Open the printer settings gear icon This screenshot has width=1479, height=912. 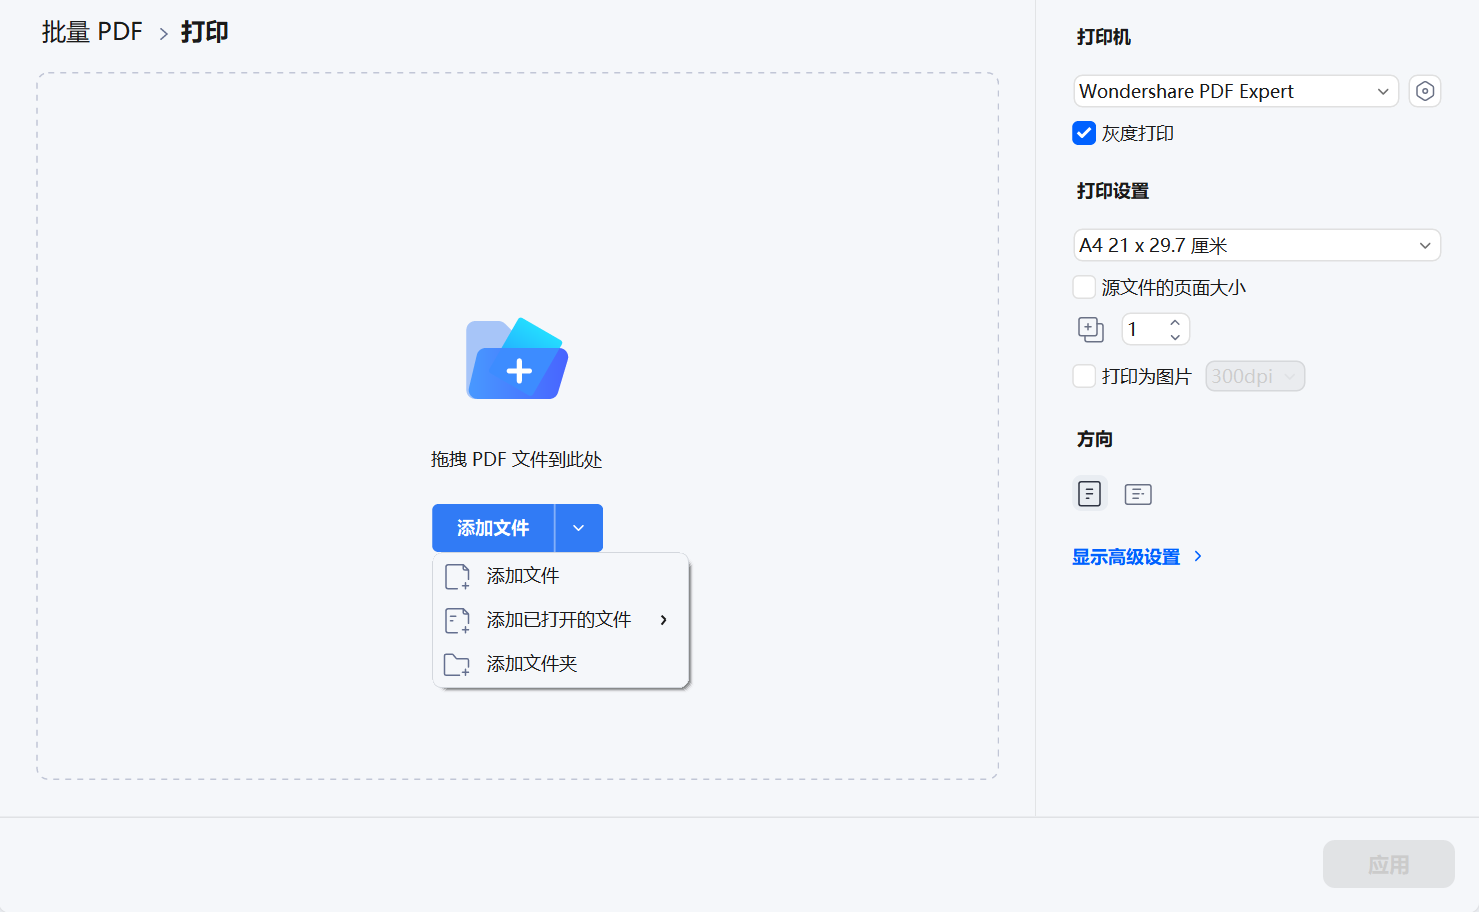click(x=1424, y=91)
